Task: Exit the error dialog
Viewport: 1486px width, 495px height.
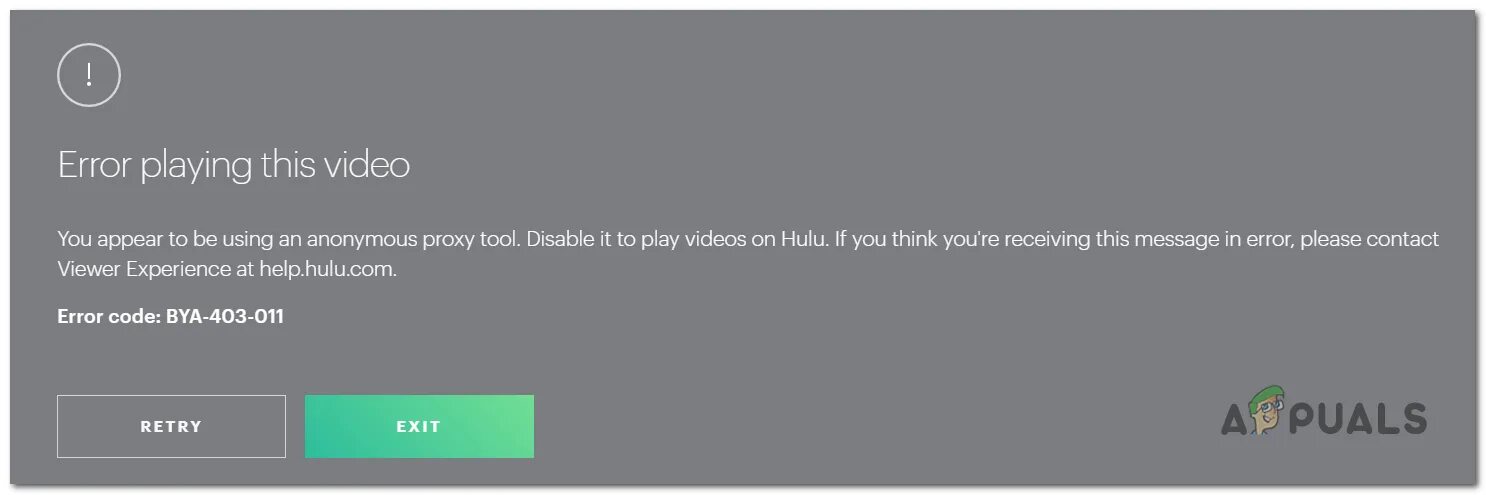Action: click(419, 426)
